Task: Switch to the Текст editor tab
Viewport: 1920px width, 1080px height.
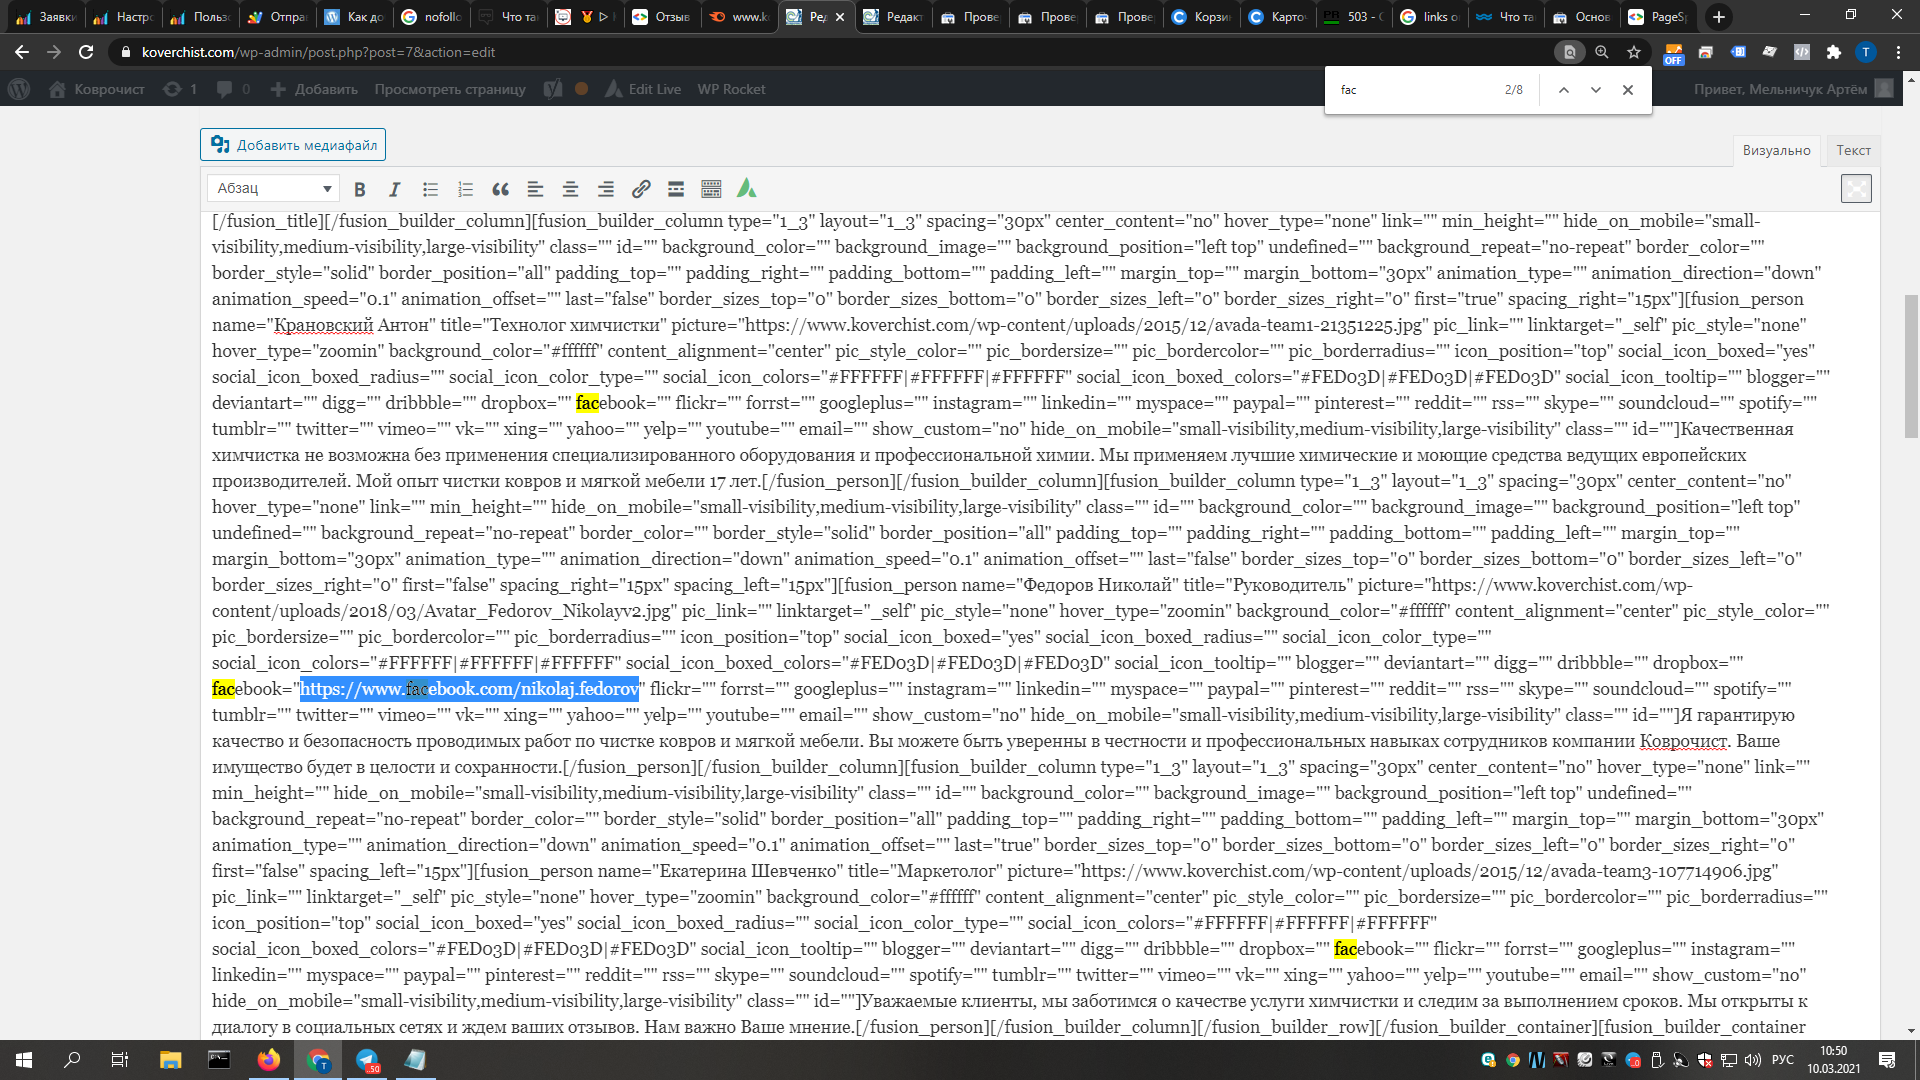Action: click(1853, 150)
